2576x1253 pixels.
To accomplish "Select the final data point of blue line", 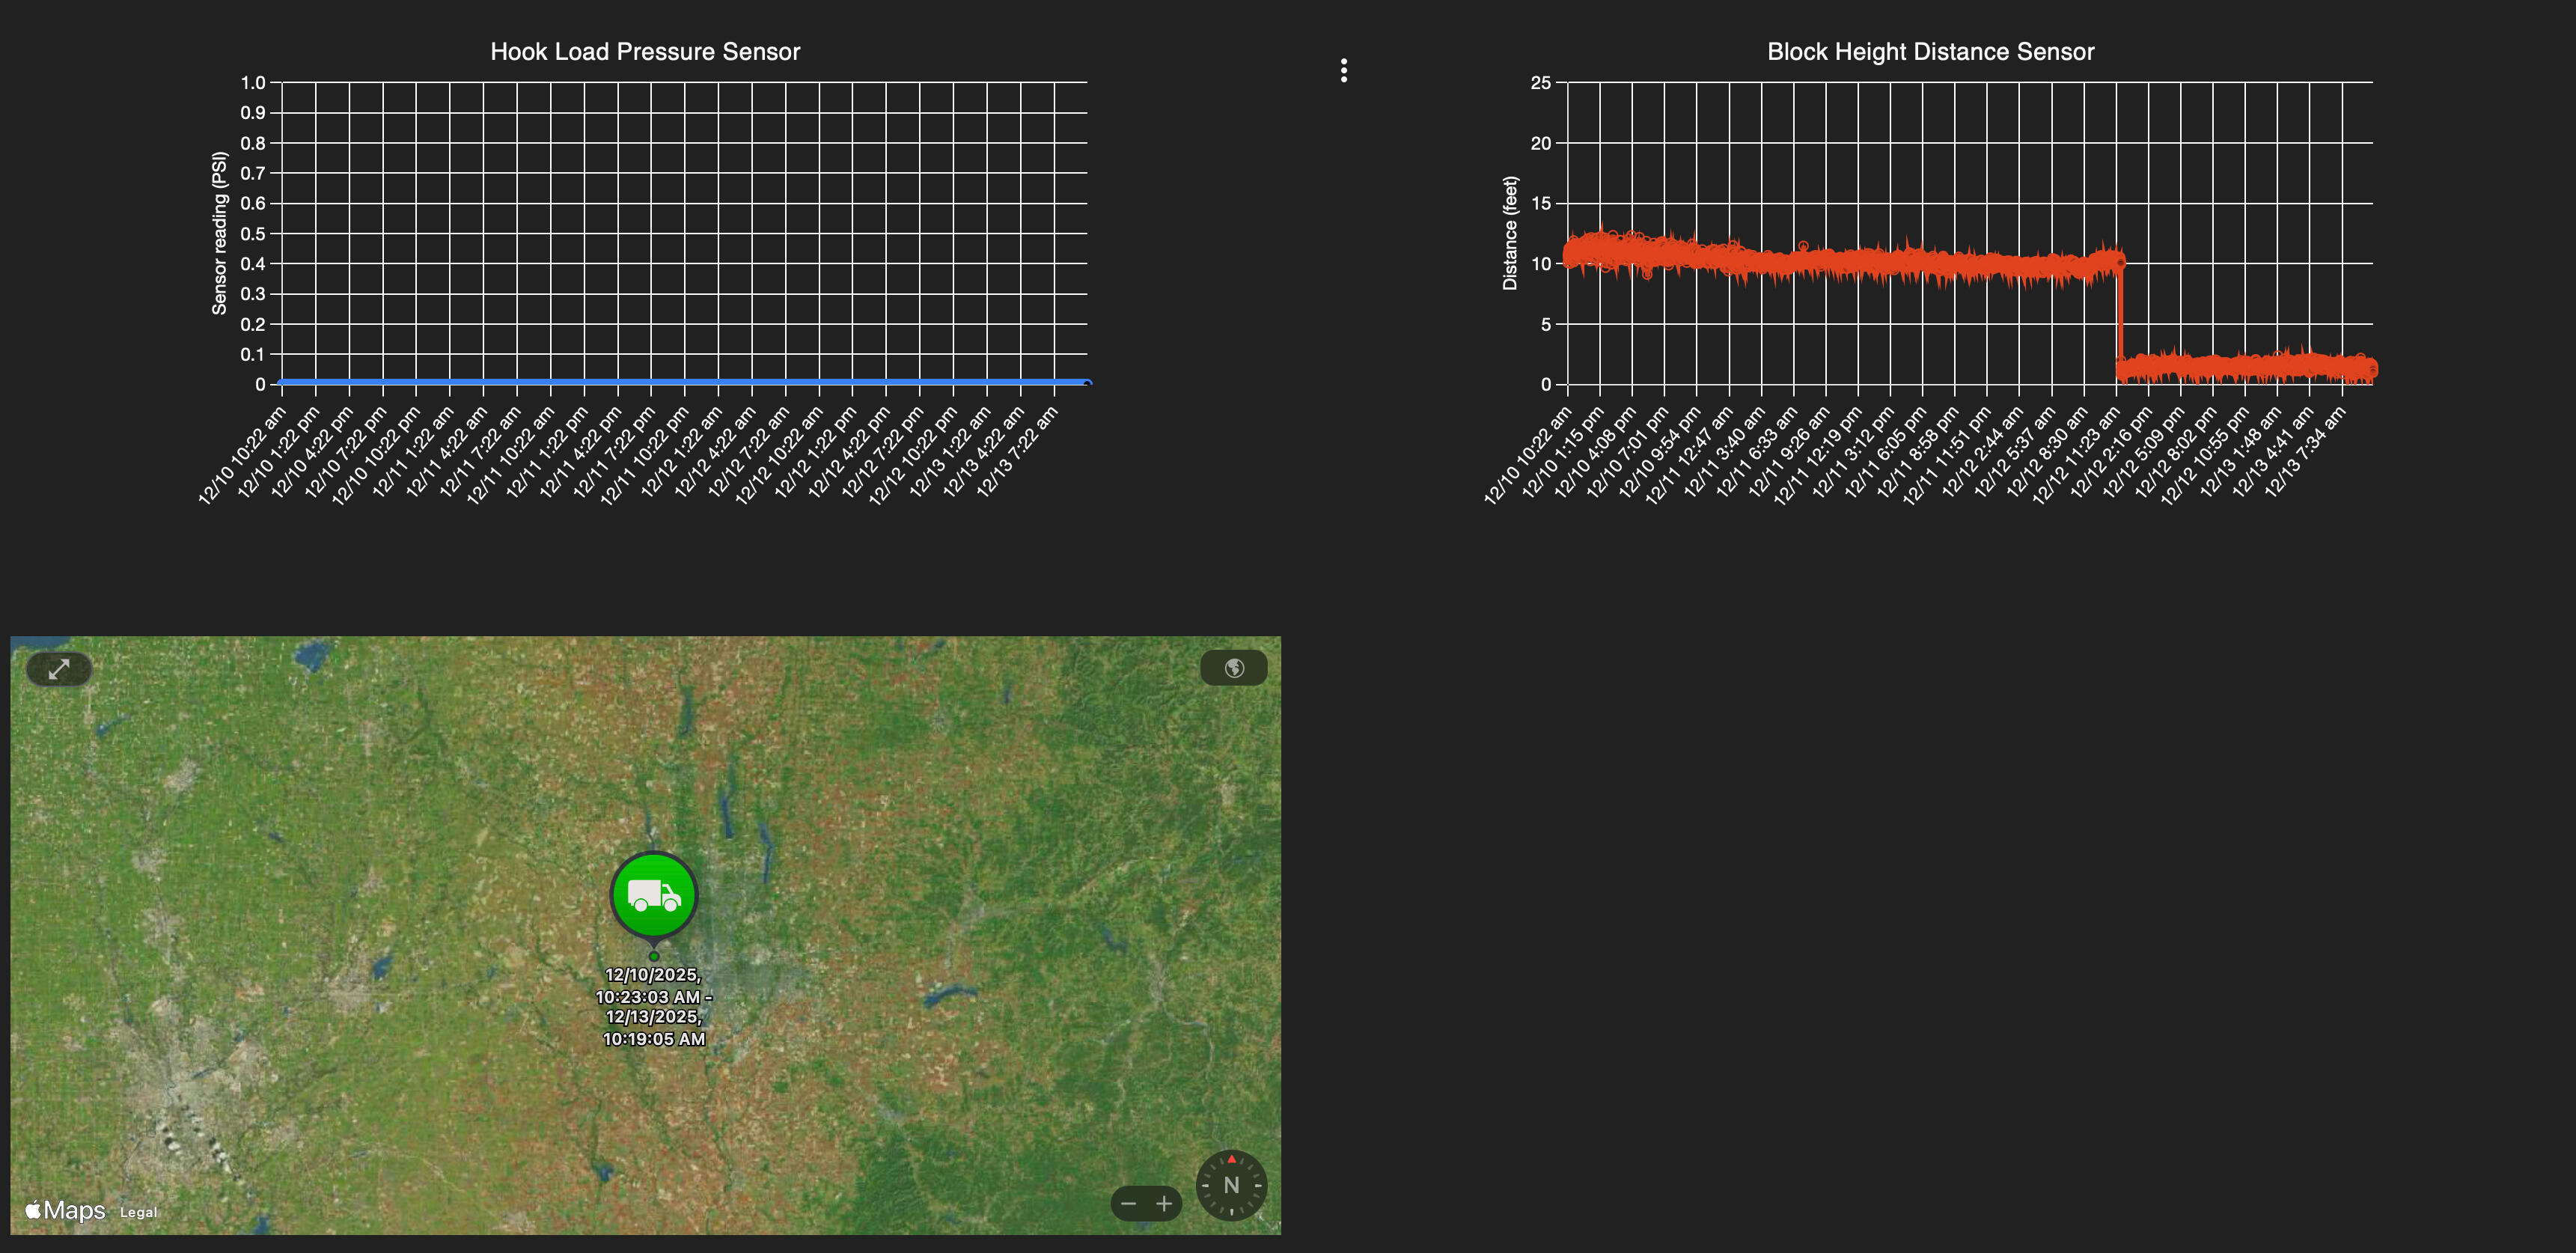I will (1087, 383).
